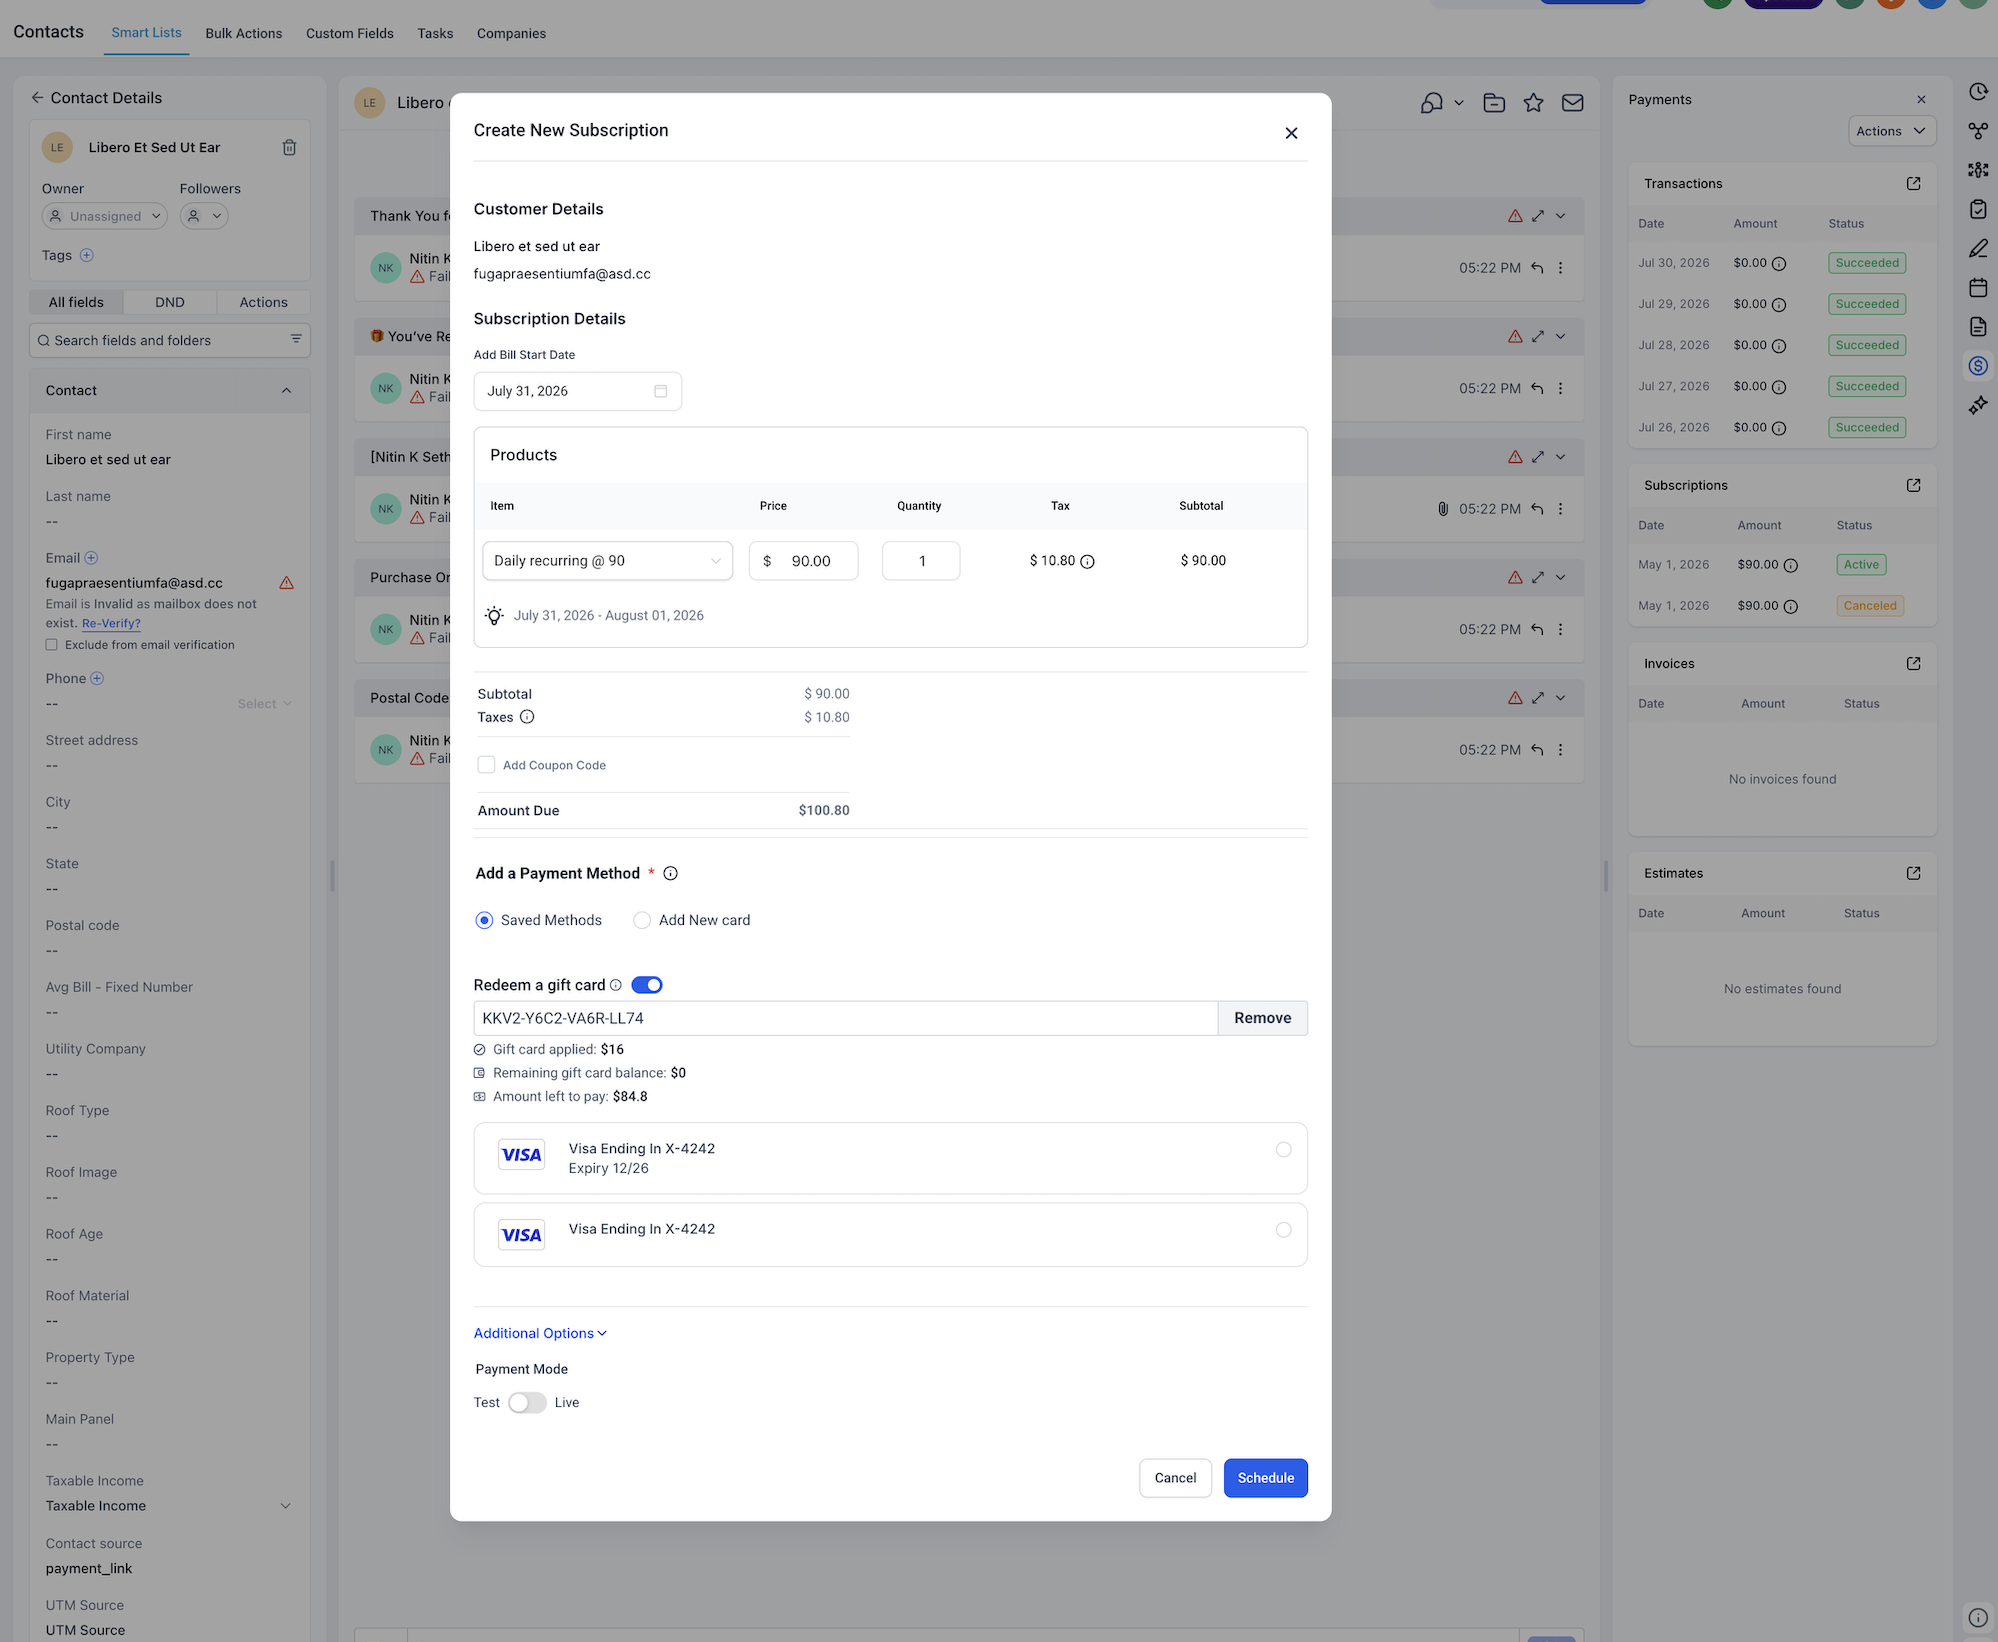Open Invoices external link icon
This screenshot has height=1642, width=1998.
tap(1913, 664)
